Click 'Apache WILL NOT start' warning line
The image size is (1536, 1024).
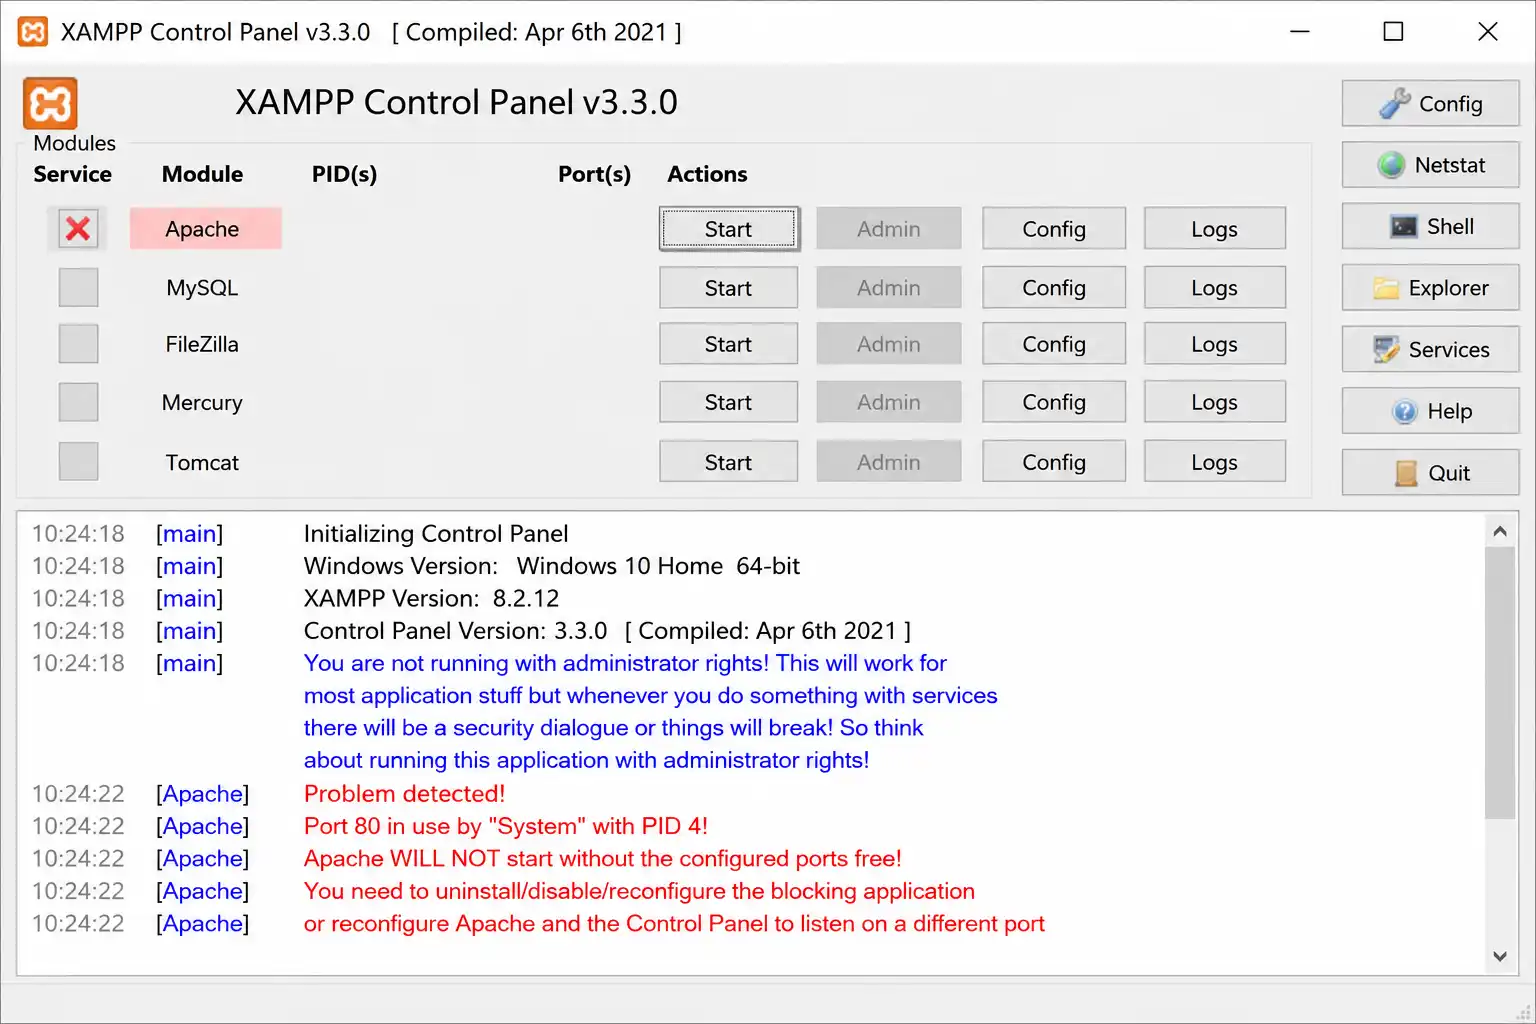click(602, 858)
